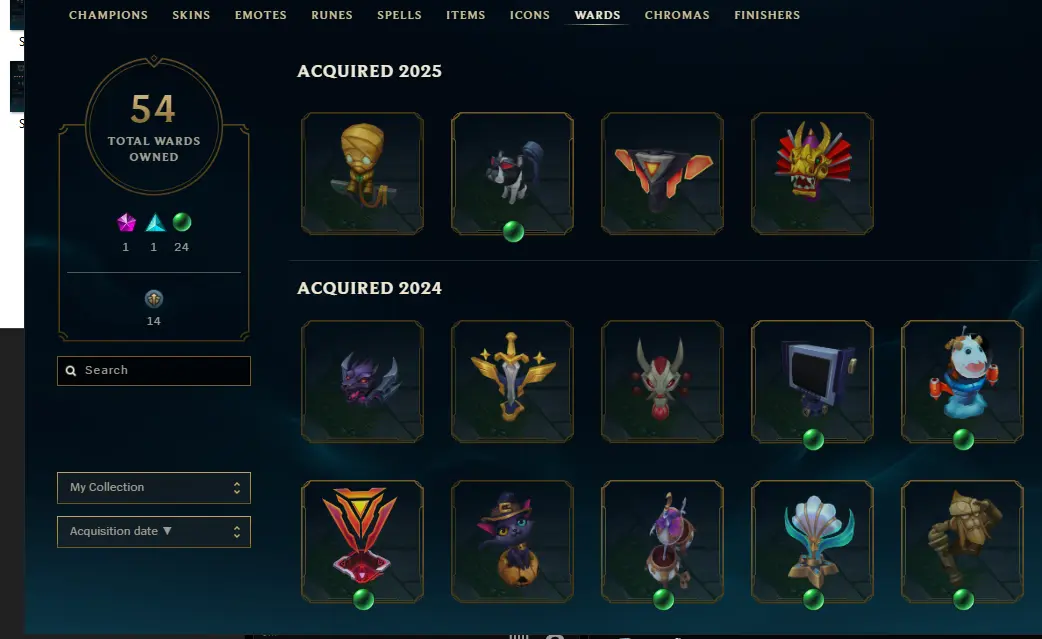Select the red dragon mask ward

click(x=812, y=173)
